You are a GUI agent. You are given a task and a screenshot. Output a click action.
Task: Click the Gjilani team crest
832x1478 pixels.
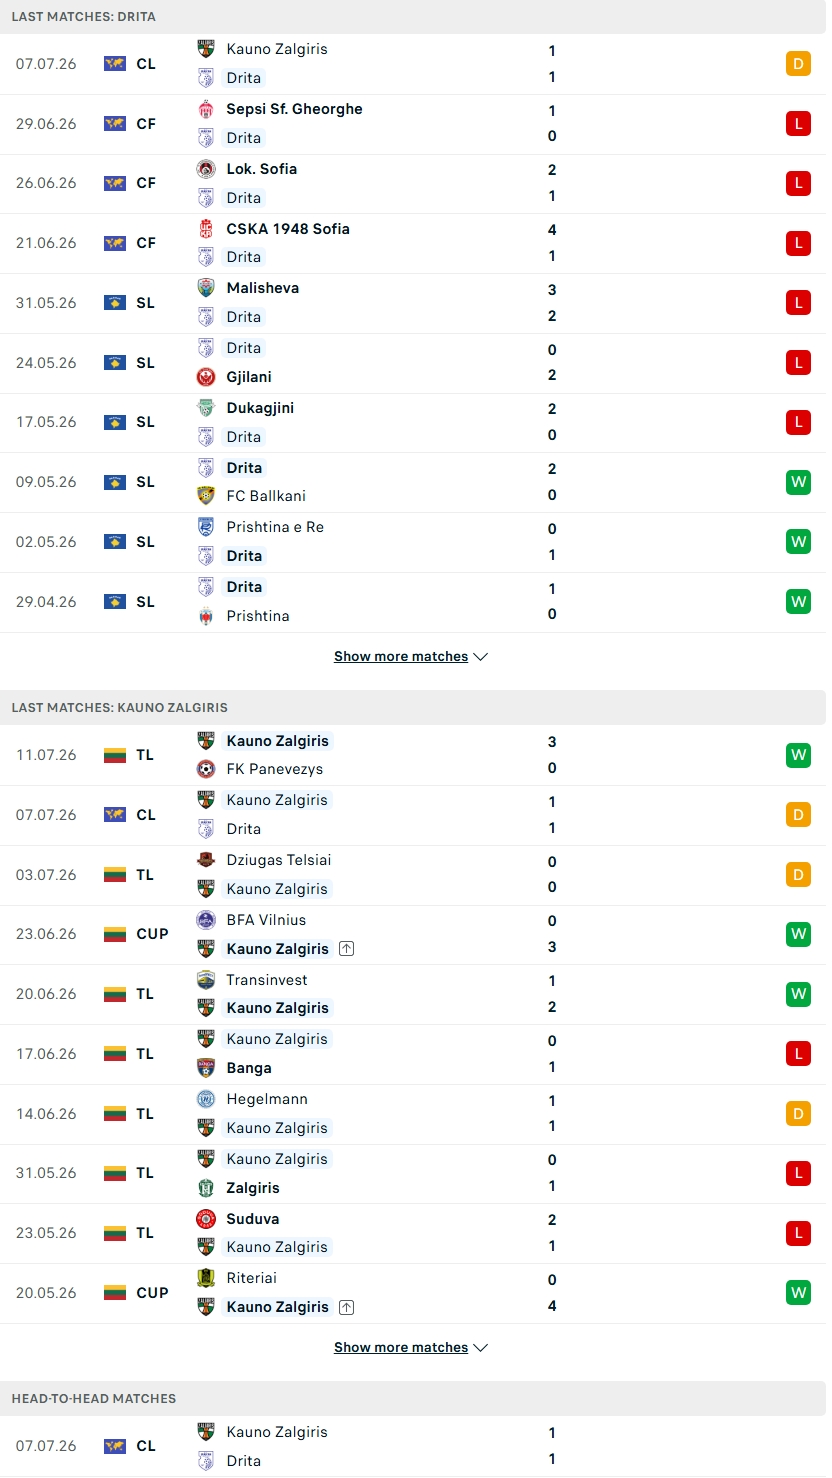(x=206, y=377)
